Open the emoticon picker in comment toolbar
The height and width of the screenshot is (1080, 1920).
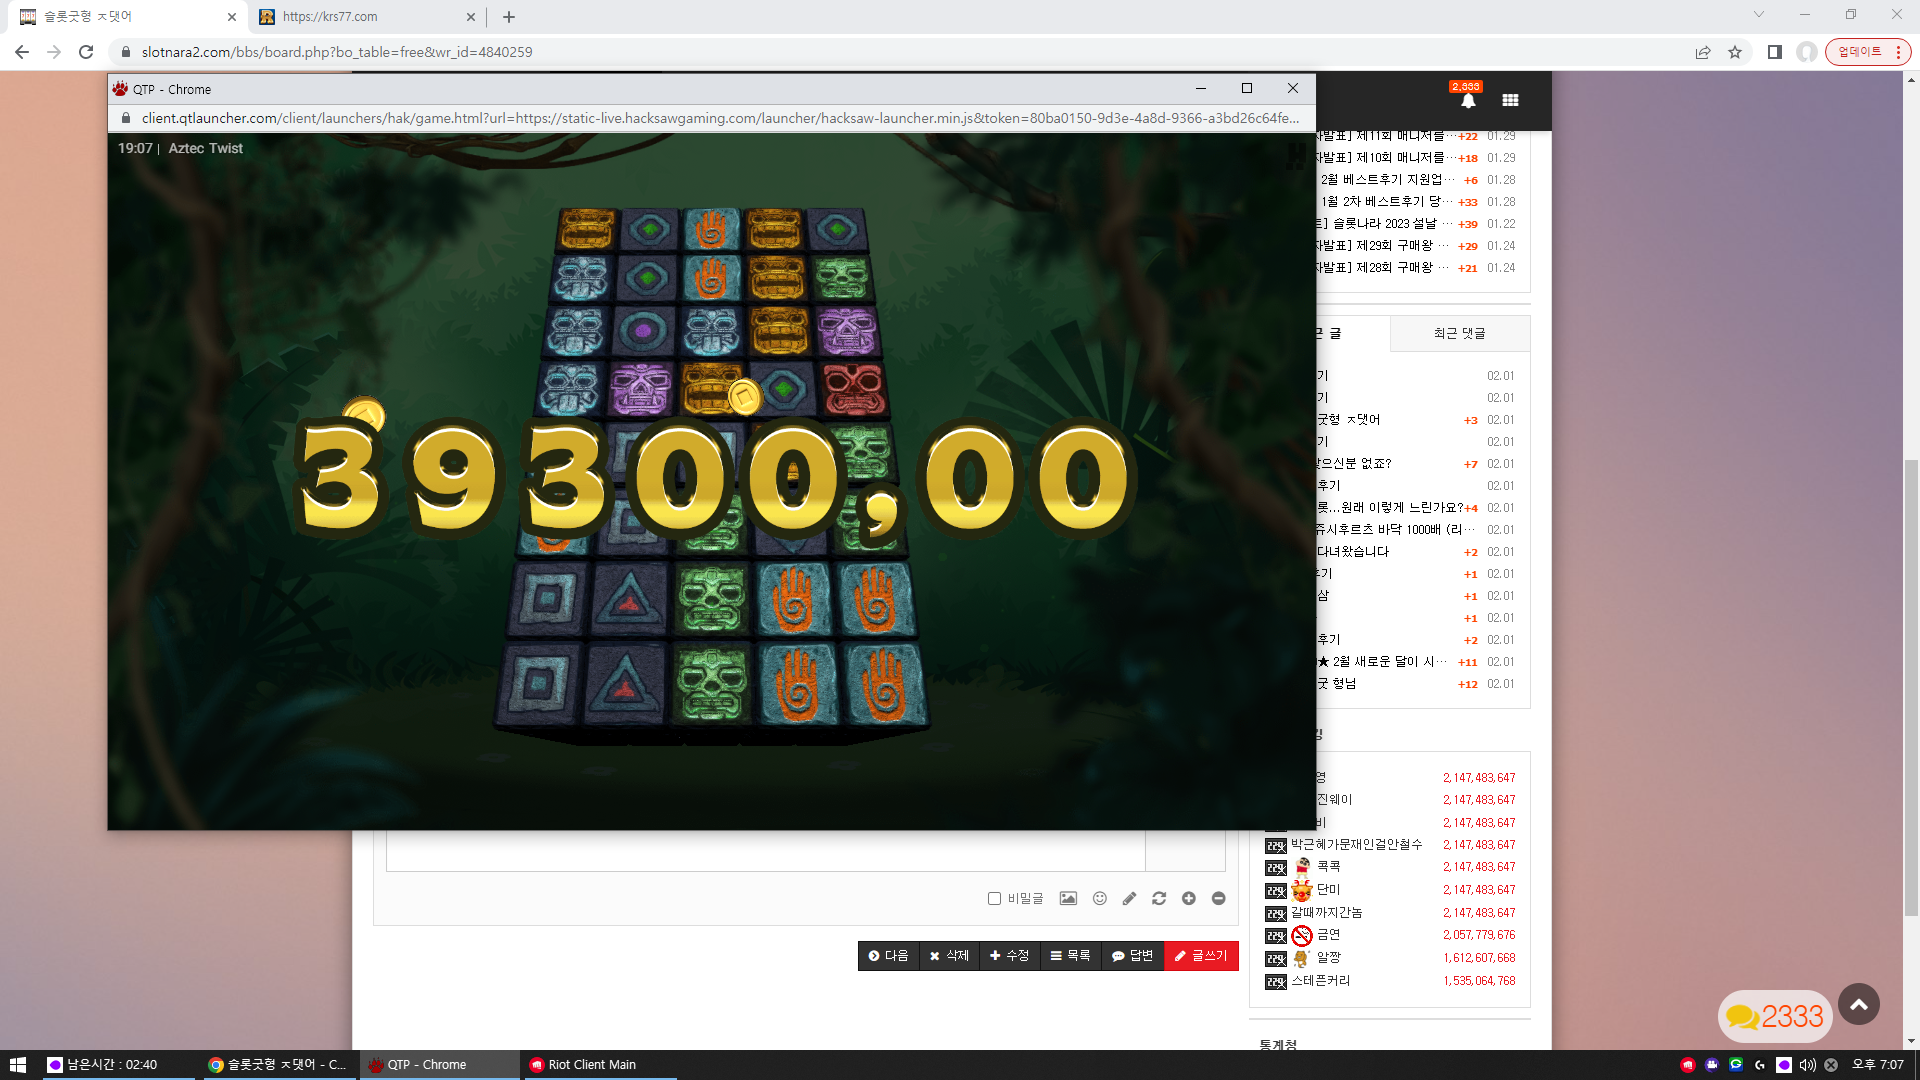[x=1099, y=898]
